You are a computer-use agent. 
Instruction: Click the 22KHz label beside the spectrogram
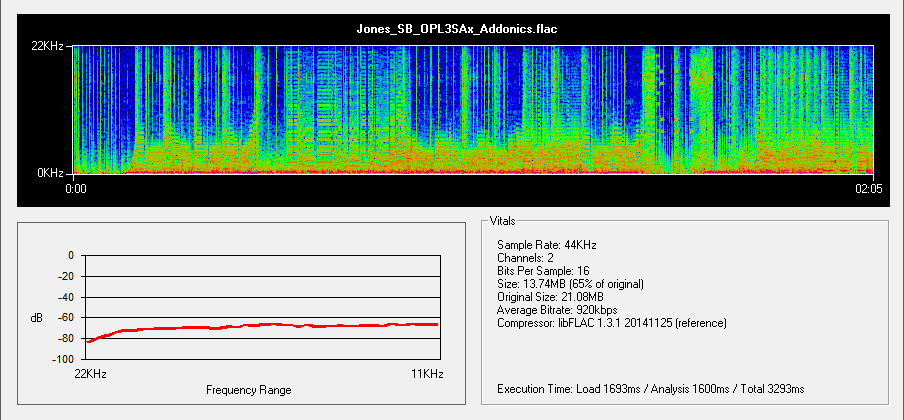50,48
